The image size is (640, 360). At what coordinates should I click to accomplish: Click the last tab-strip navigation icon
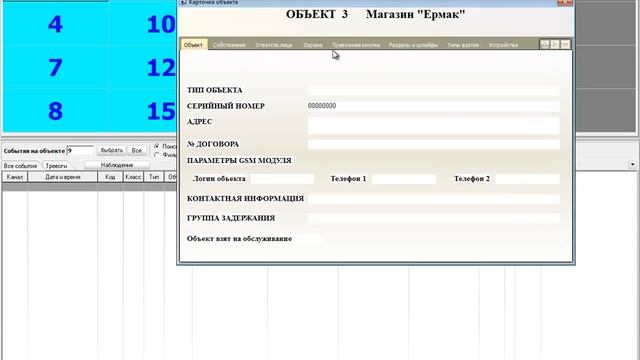(565, 44)
